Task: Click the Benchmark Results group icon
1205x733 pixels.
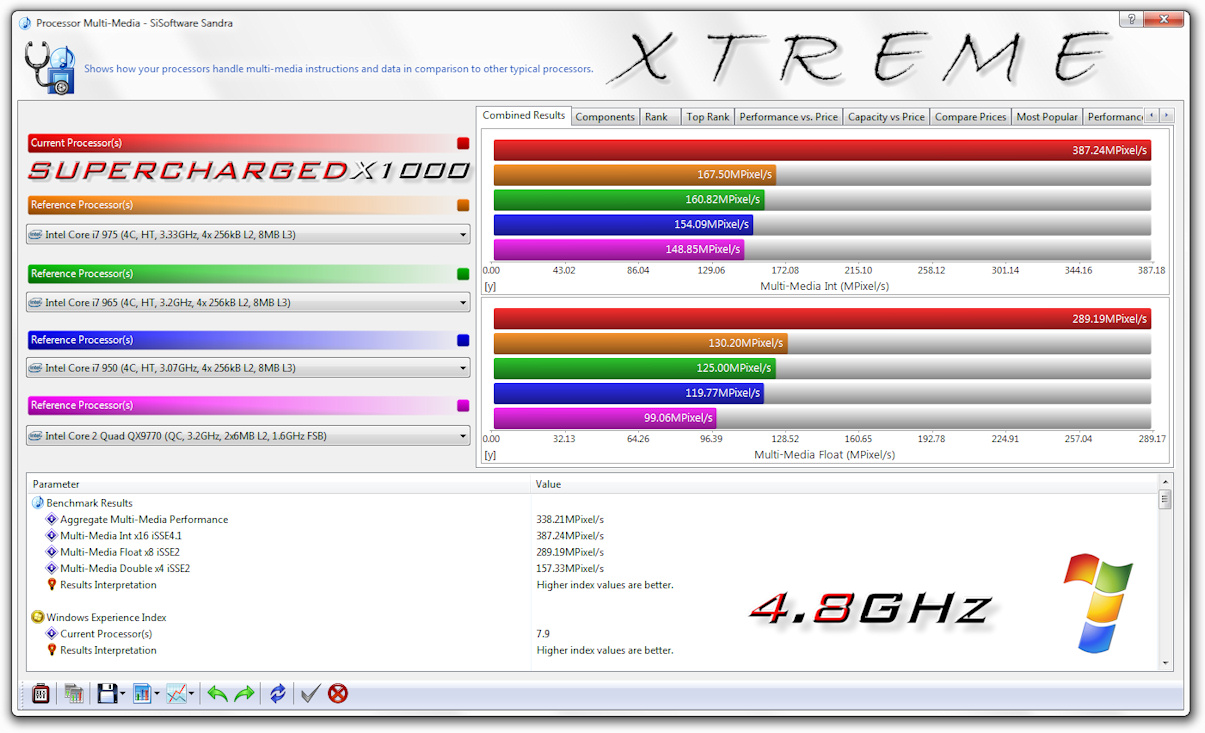Action: [38, 503]
